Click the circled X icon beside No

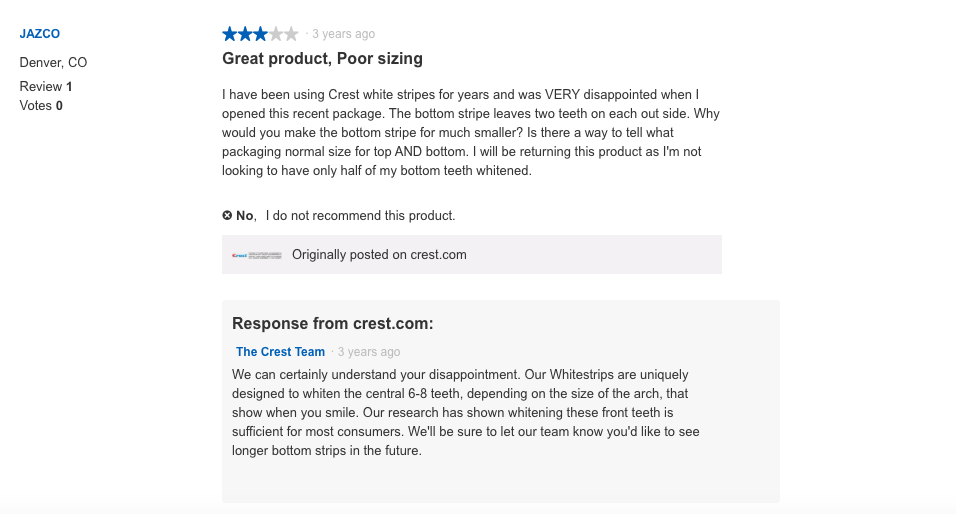[227, 215]
